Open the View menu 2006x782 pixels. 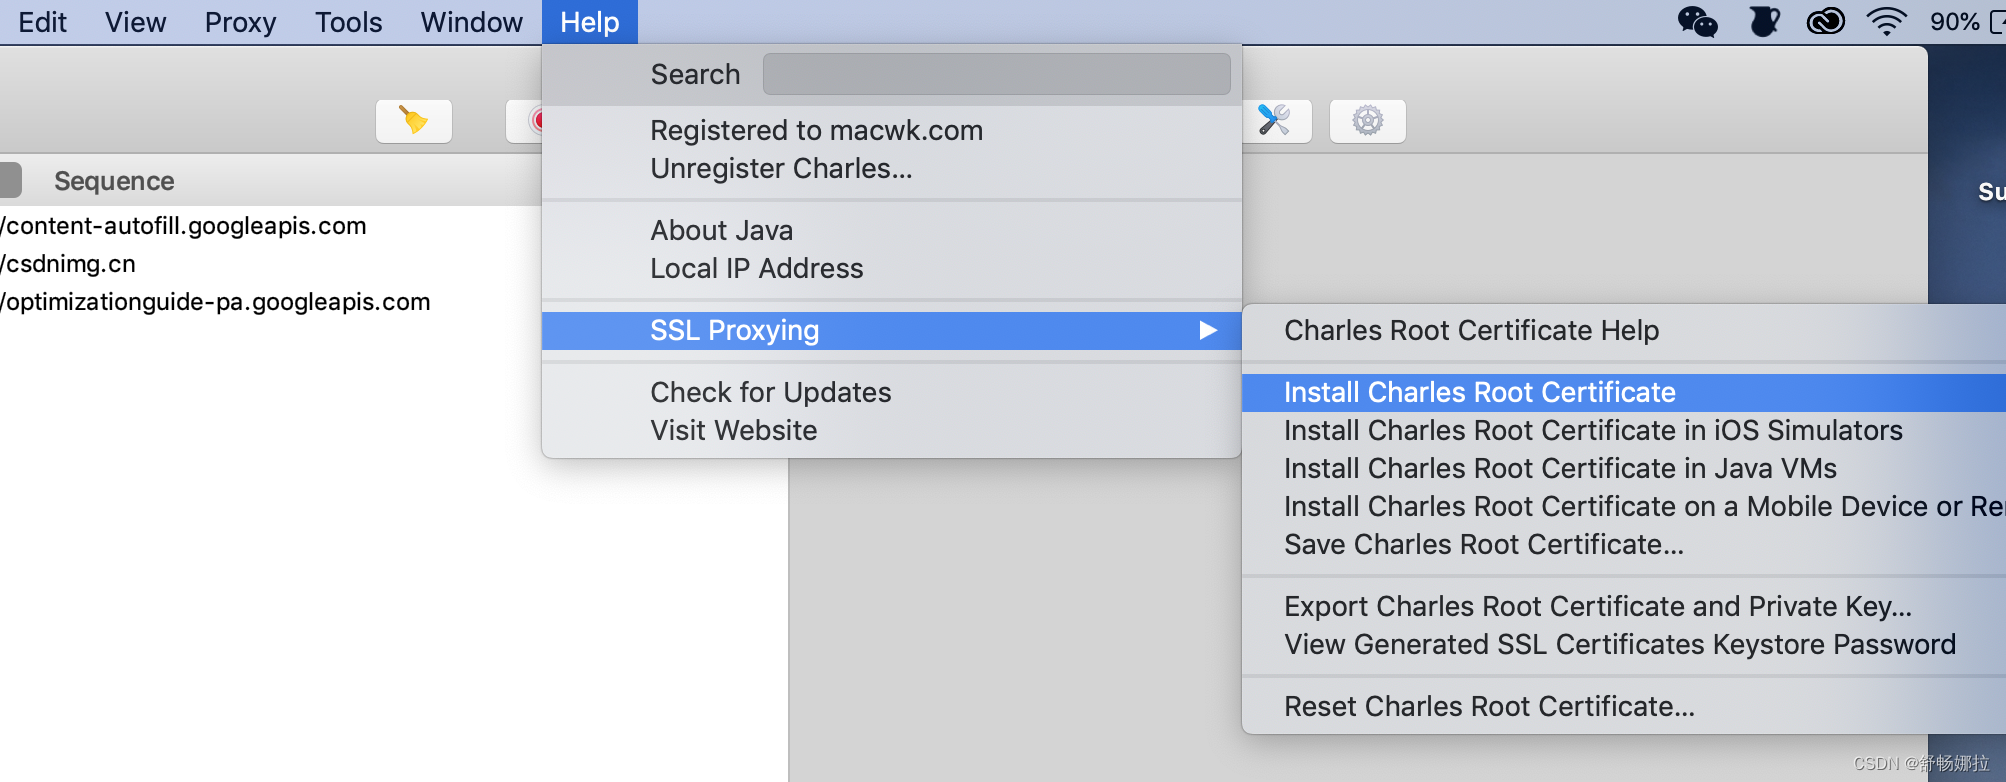tap(135, 22)
